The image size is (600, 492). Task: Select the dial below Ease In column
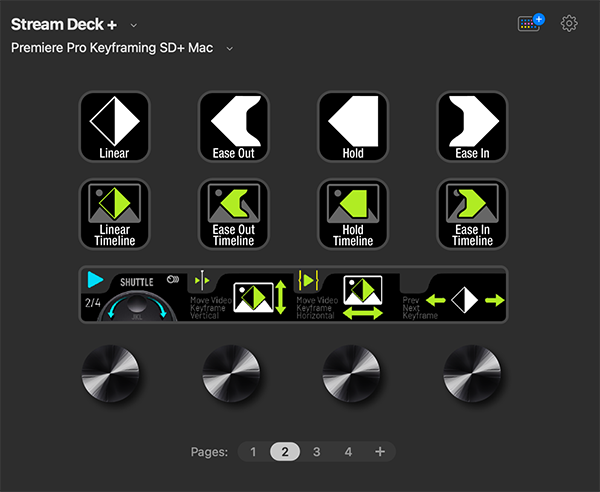tap(472, 373)
